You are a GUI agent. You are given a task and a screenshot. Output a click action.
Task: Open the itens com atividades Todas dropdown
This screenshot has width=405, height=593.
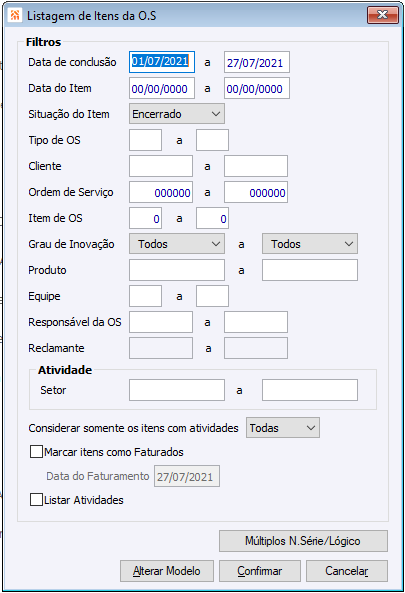pos(283,428)
